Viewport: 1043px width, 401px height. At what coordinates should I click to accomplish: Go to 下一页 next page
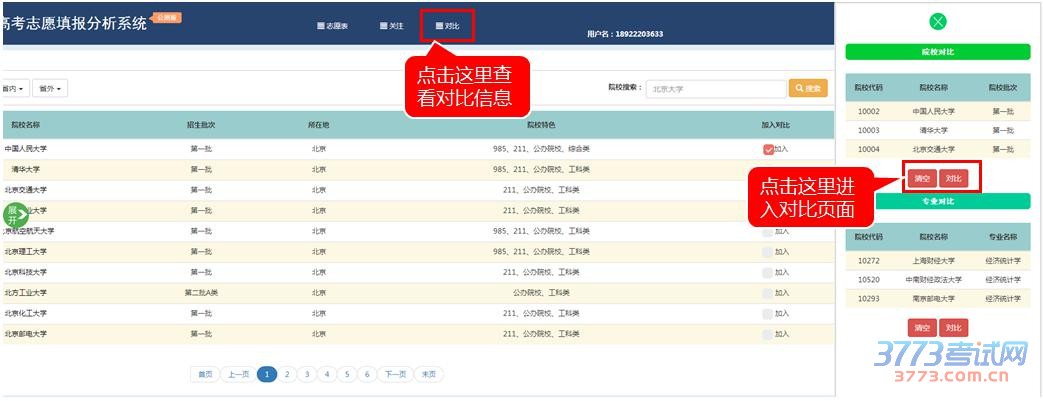[x=395, y=374]
